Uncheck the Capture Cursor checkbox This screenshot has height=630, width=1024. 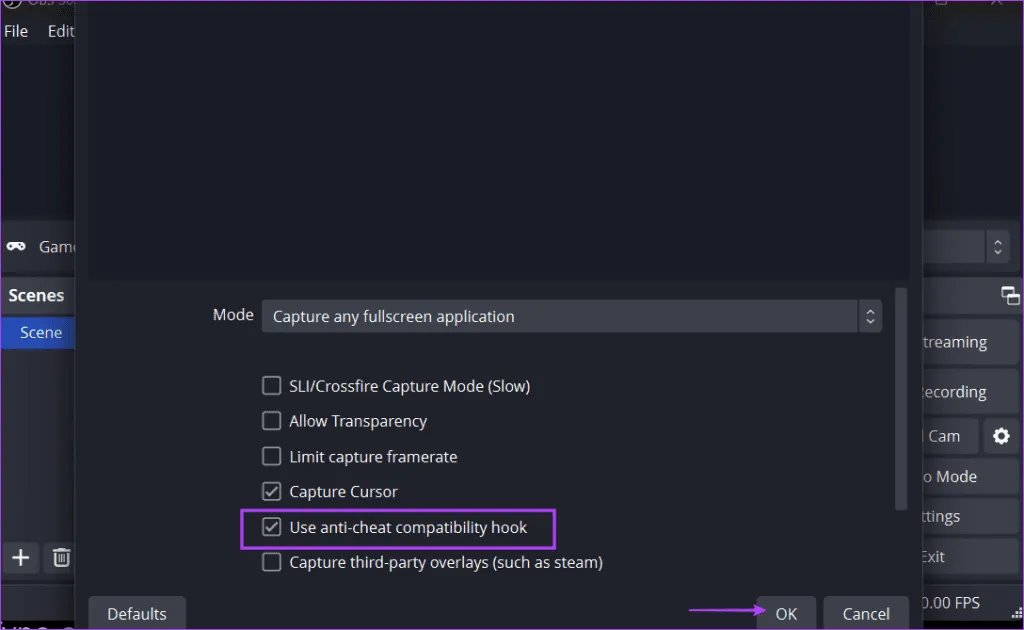coord(271,492)
